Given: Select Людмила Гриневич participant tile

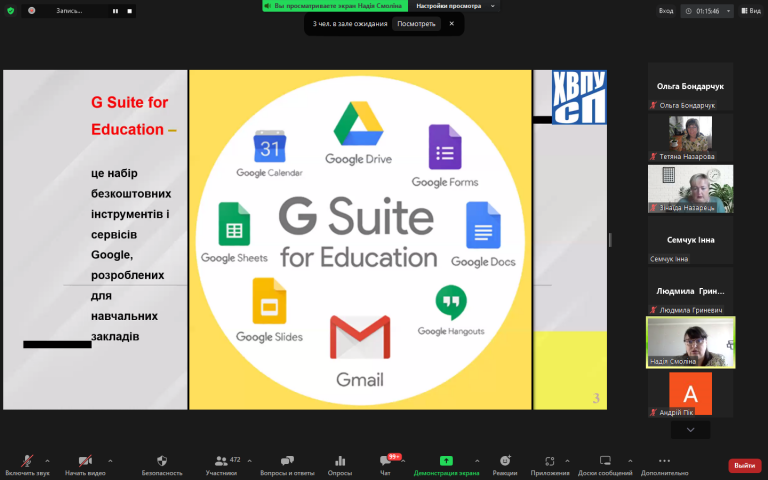Looking at the screenshot, I should pyautogui.click(x=690, y=291).
